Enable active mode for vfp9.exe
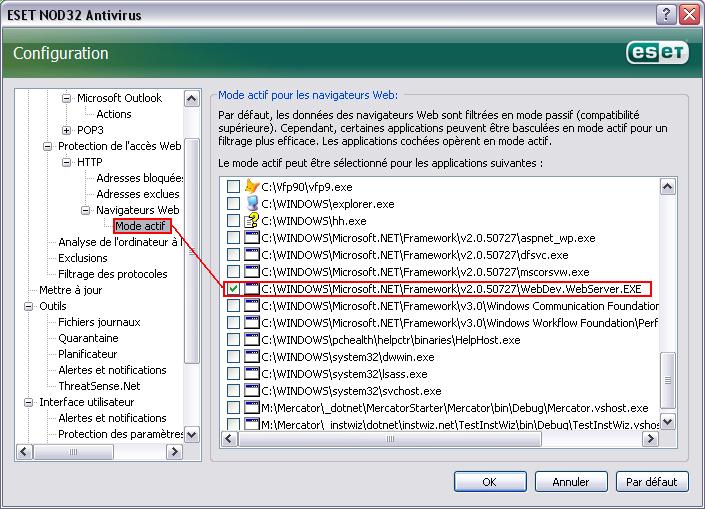The width and height of the screenshot is (705, 509). tap(233, 186)
